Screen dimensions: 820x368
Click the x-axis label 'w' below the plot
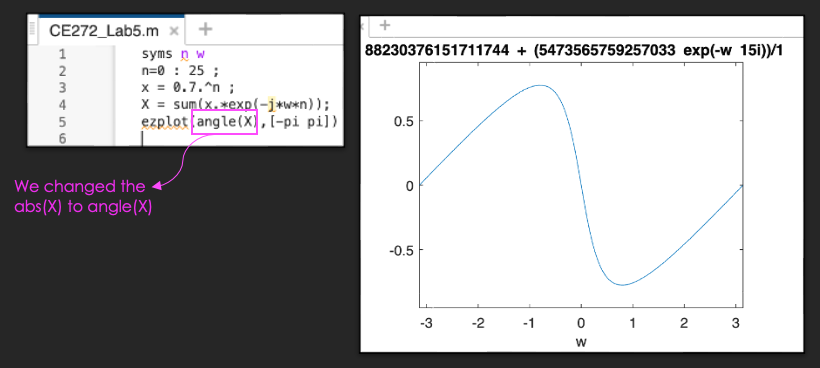tap(582, 341)
